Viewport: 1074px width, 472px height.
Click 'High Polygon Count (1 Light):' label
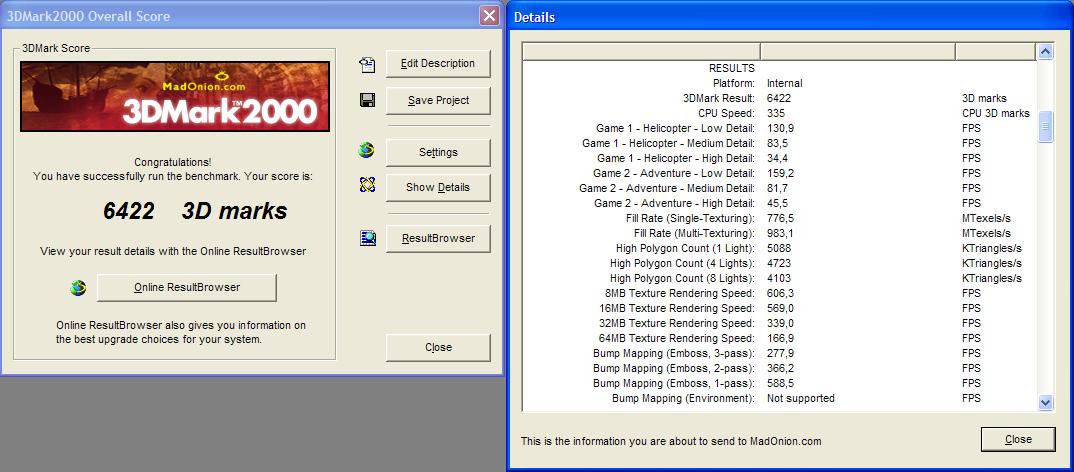click(686, 249)
